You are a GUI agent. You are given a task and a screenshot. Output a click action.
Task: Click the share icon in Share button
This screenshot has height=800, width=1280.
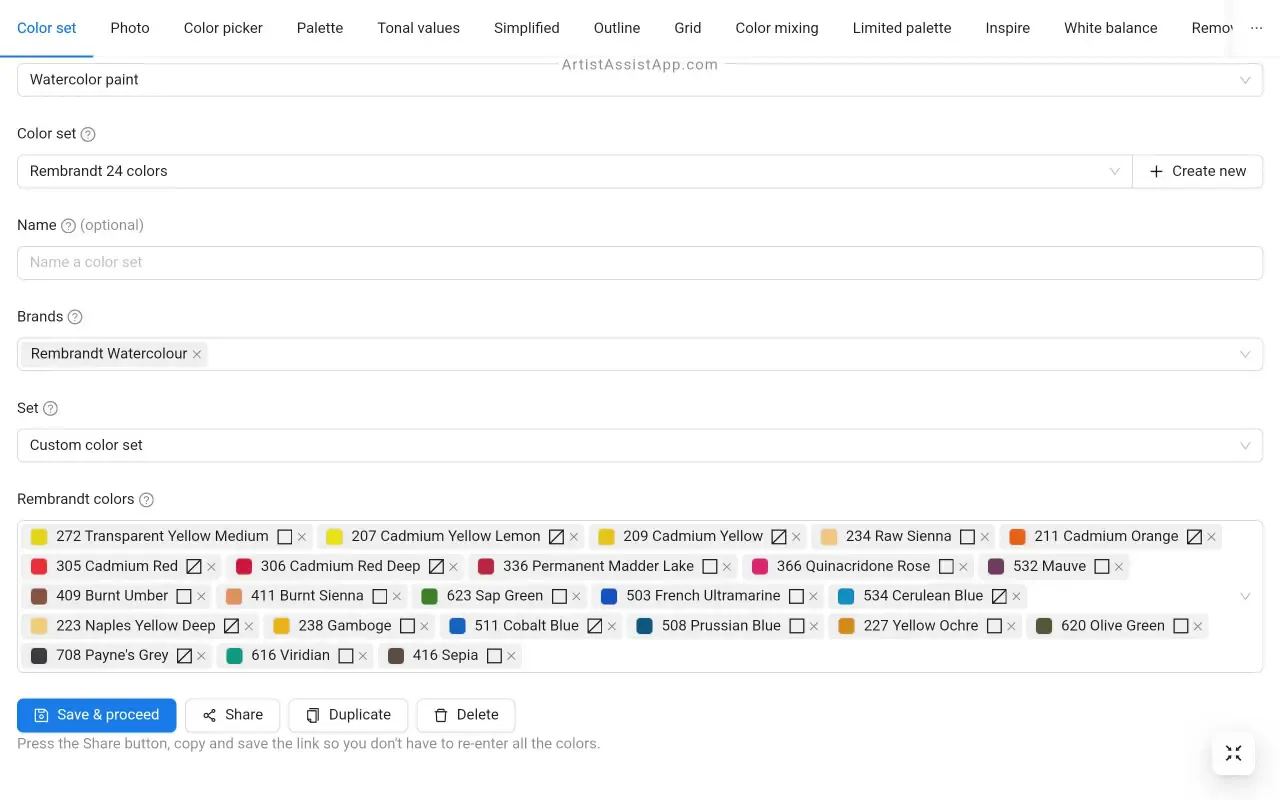click(x=209, y=715)
